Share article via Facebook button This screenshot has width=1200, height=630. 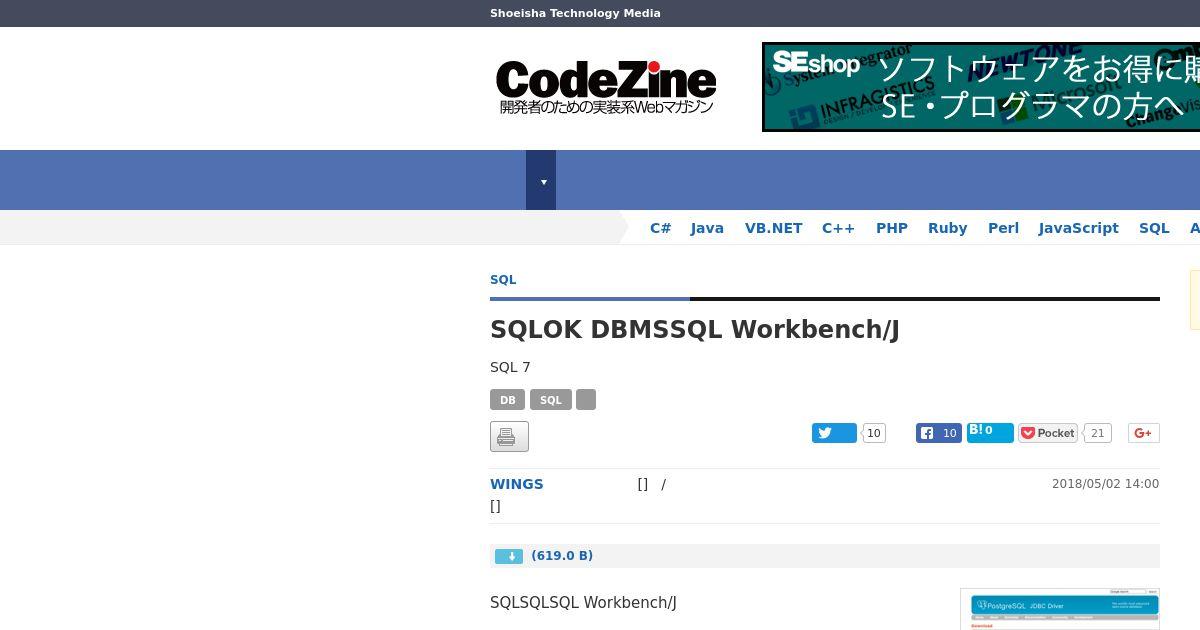point(938,433)
